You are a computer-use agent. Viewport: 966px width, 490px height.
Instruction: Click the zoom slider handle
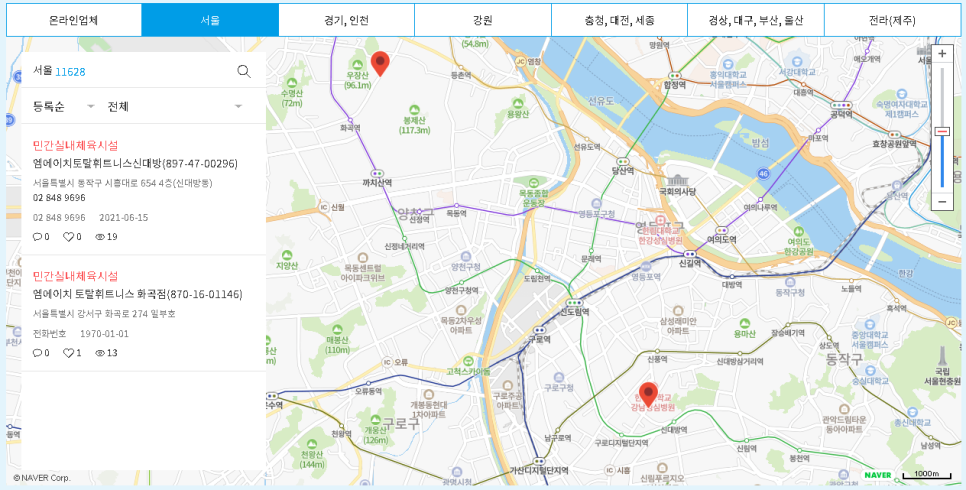pos(942,131)
